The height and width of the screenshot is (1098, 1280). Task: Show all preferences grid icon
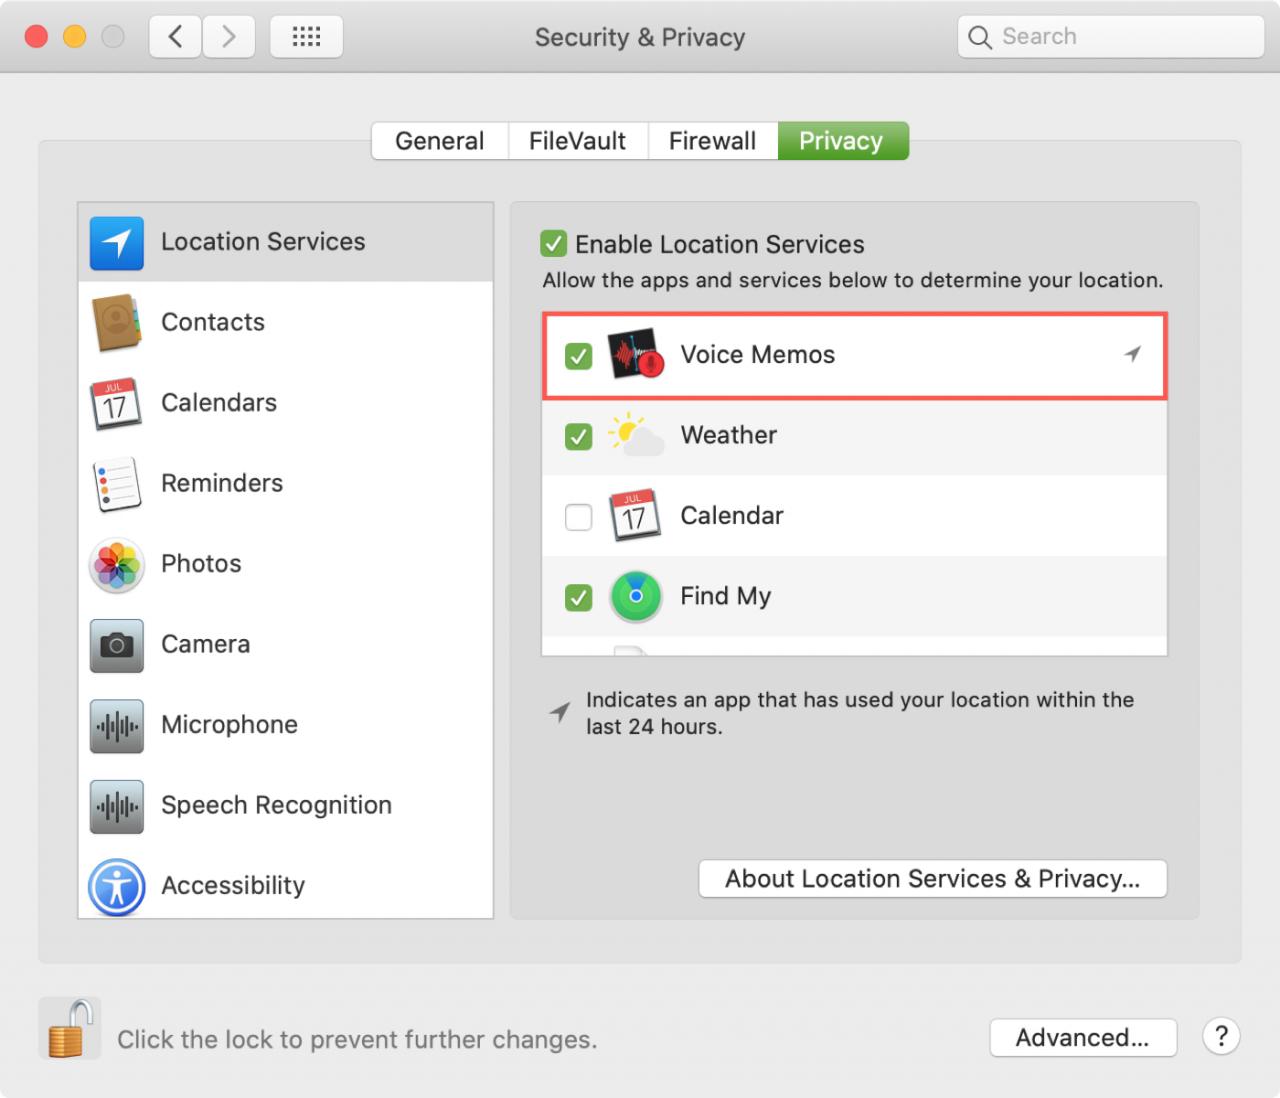pyautogui.click(x=306, y=37)
